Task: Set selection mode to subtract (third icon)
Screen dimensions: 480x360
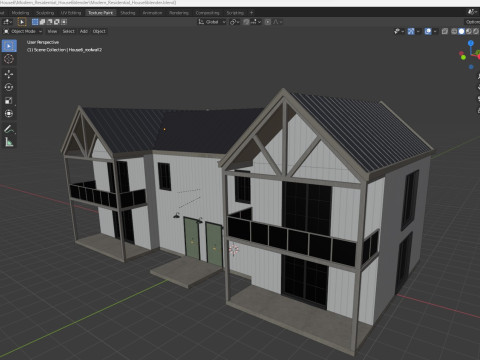Action: [x=49, y=22]
